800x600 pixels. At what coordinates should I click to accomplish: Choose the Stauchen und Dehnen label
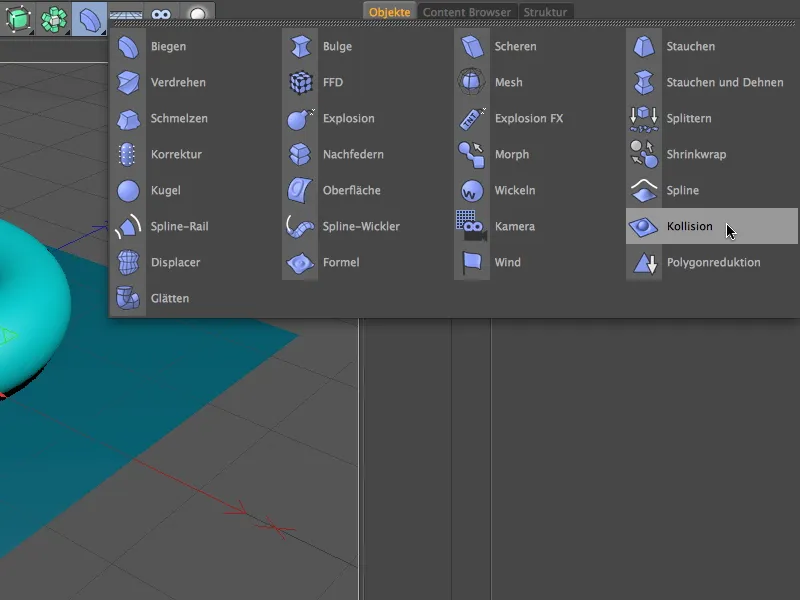coord(725,83)
